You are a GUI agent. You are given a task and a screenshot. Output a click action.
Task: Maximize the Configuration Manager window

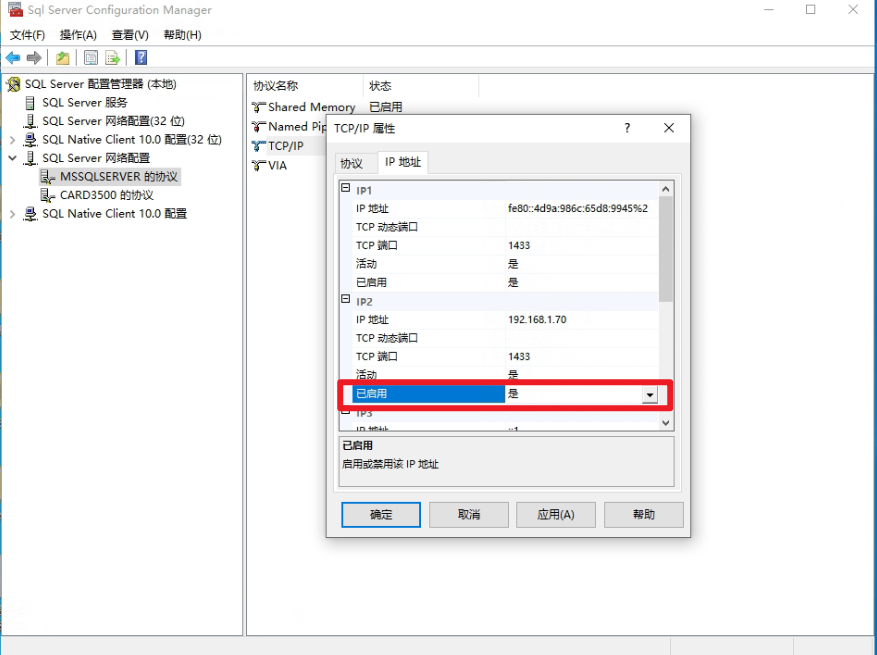click(x=810, y=10)
